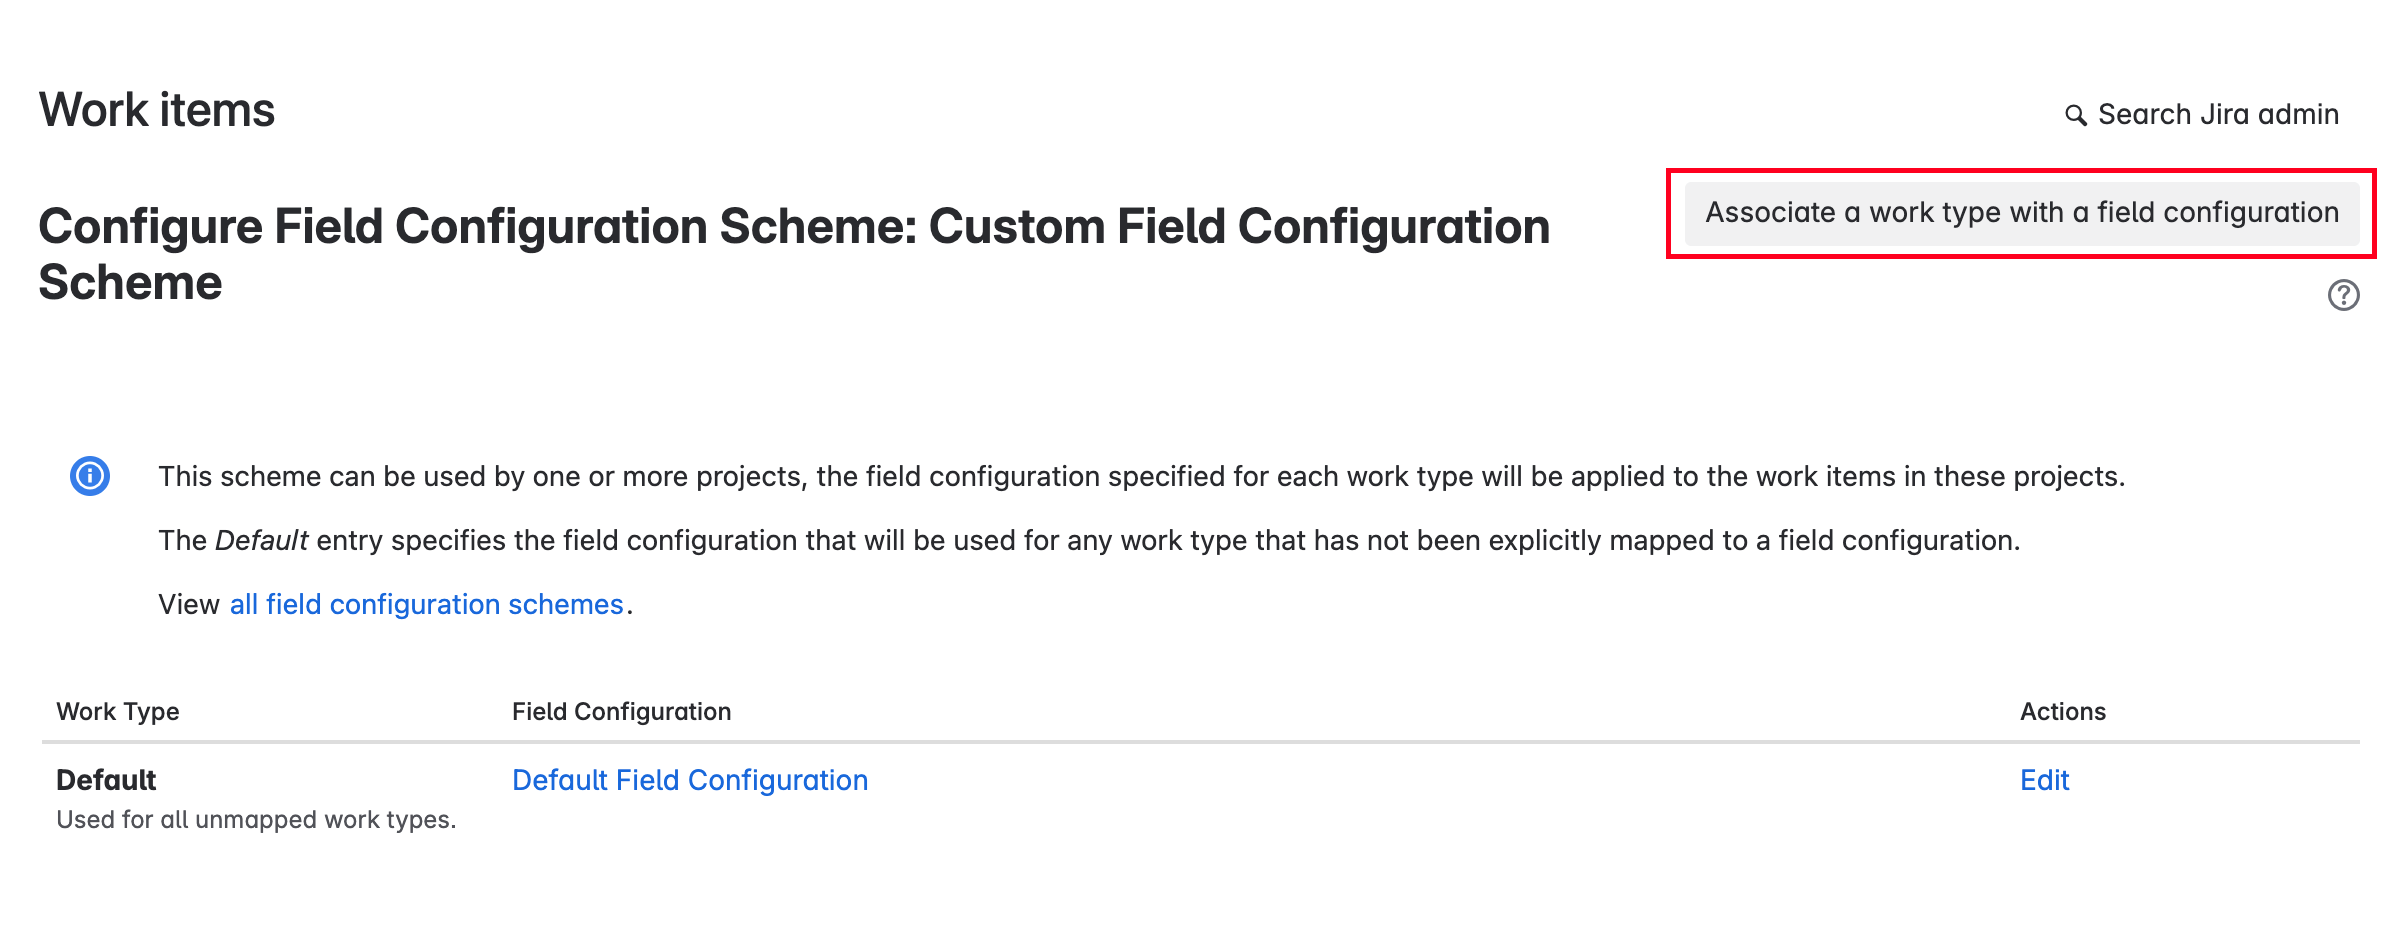Click the Work Type column header
This screenshot has width=2388, height=936.
(x=118, y=712)
